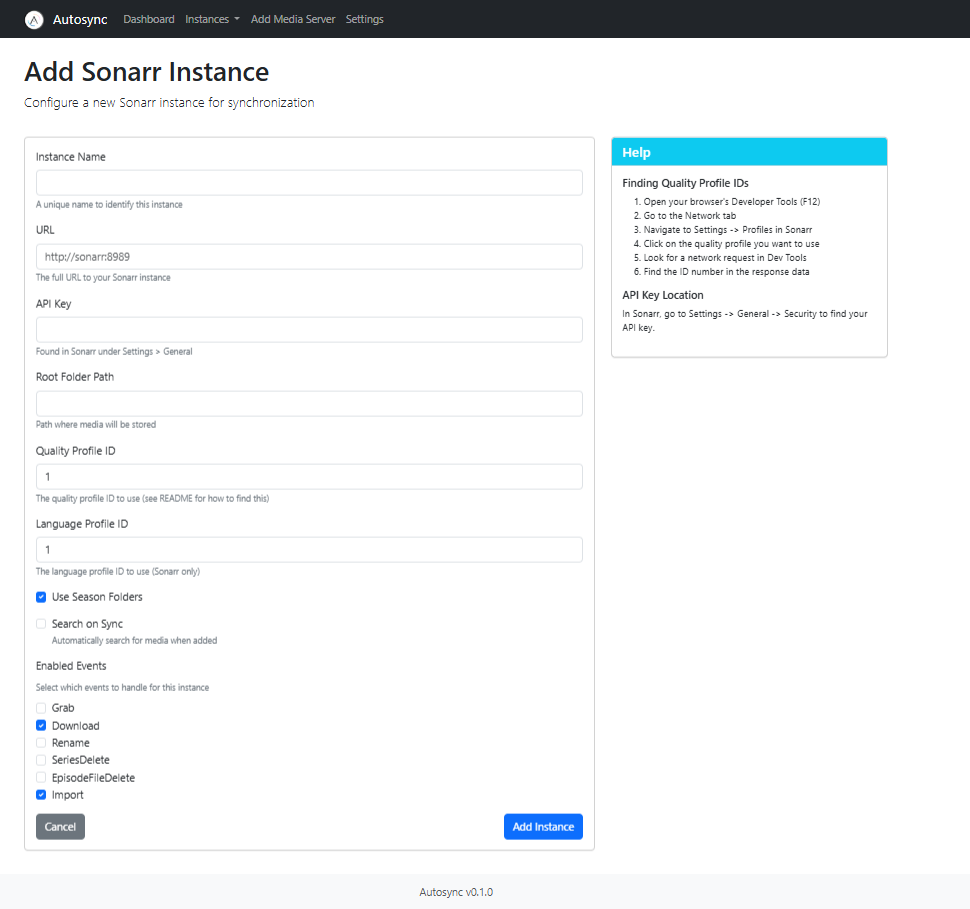The image size is (970, 909).
Task: Click 'Look for a network request in Dev Tools'
Action: pos(725,257)
